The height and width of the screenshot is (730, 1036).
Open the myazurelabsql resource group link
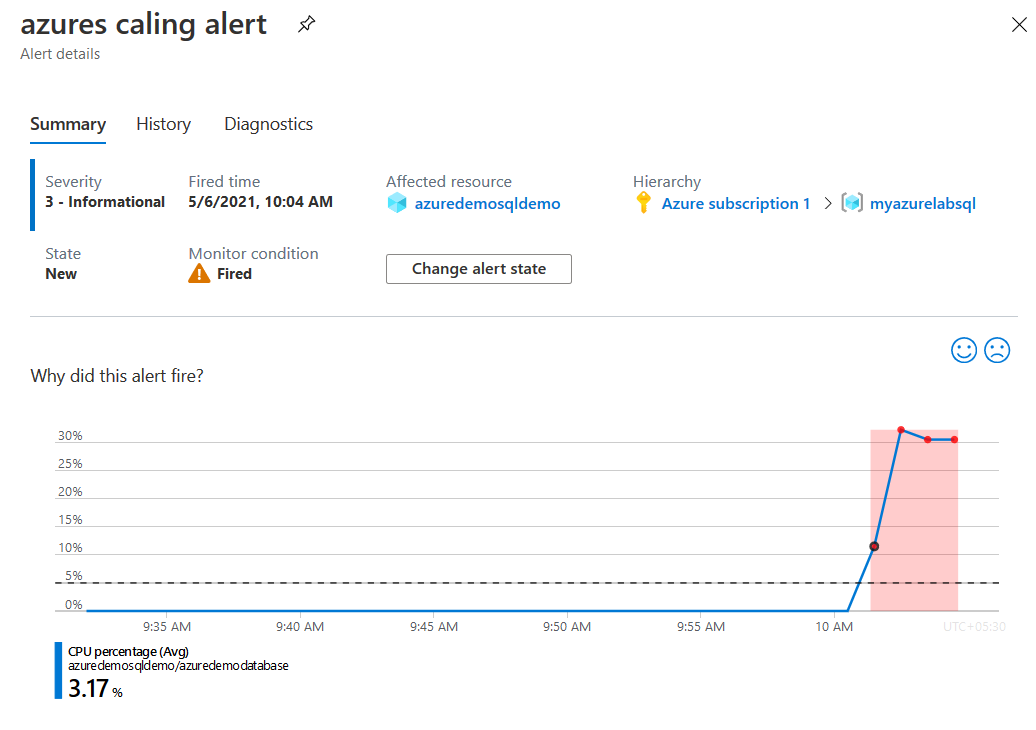coord(922,203)
